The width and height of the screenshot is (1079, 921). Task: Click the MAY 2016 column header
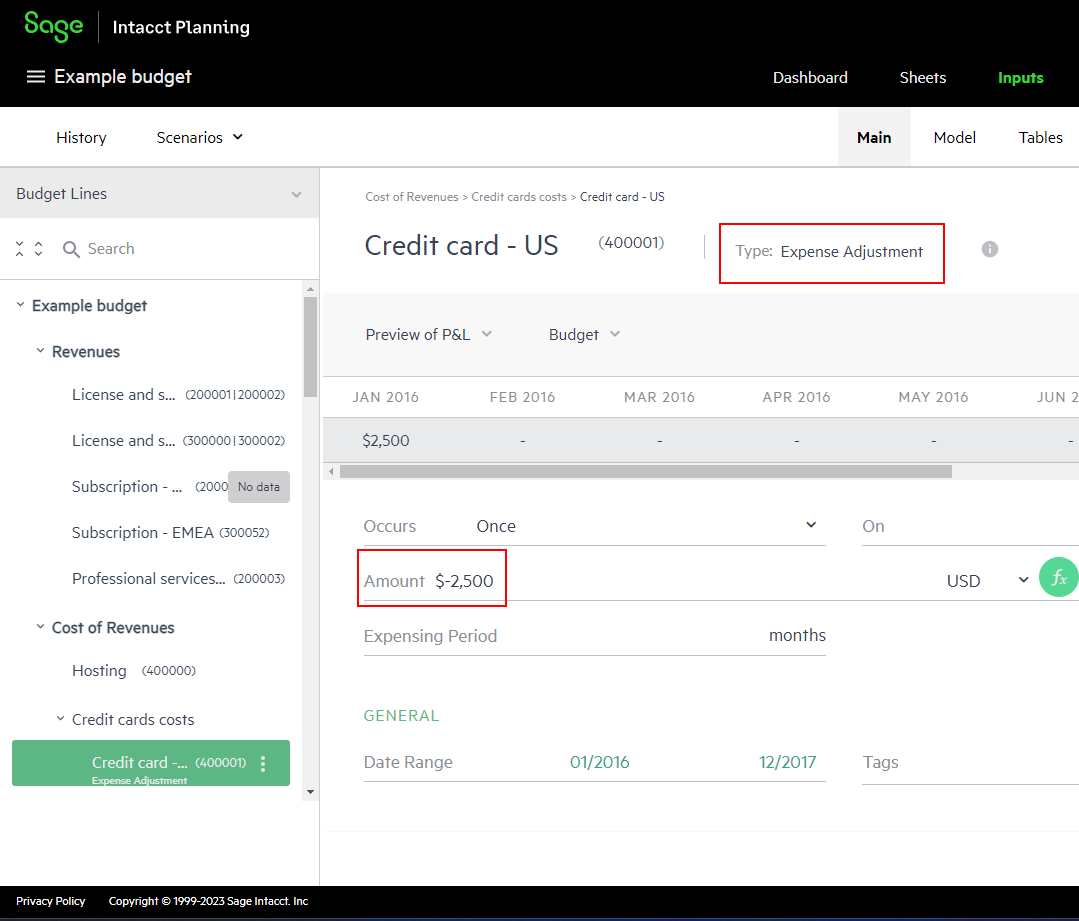point(933,397)
